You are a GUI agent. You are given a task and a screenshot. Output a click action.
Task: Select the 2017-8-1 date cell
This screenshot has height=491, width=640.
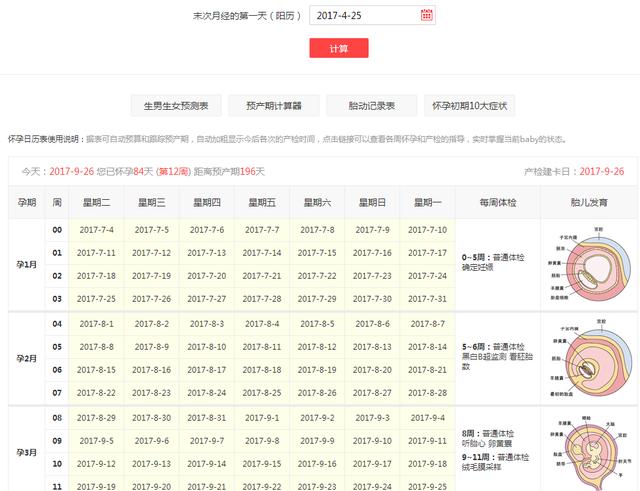(x=96, y=324)
